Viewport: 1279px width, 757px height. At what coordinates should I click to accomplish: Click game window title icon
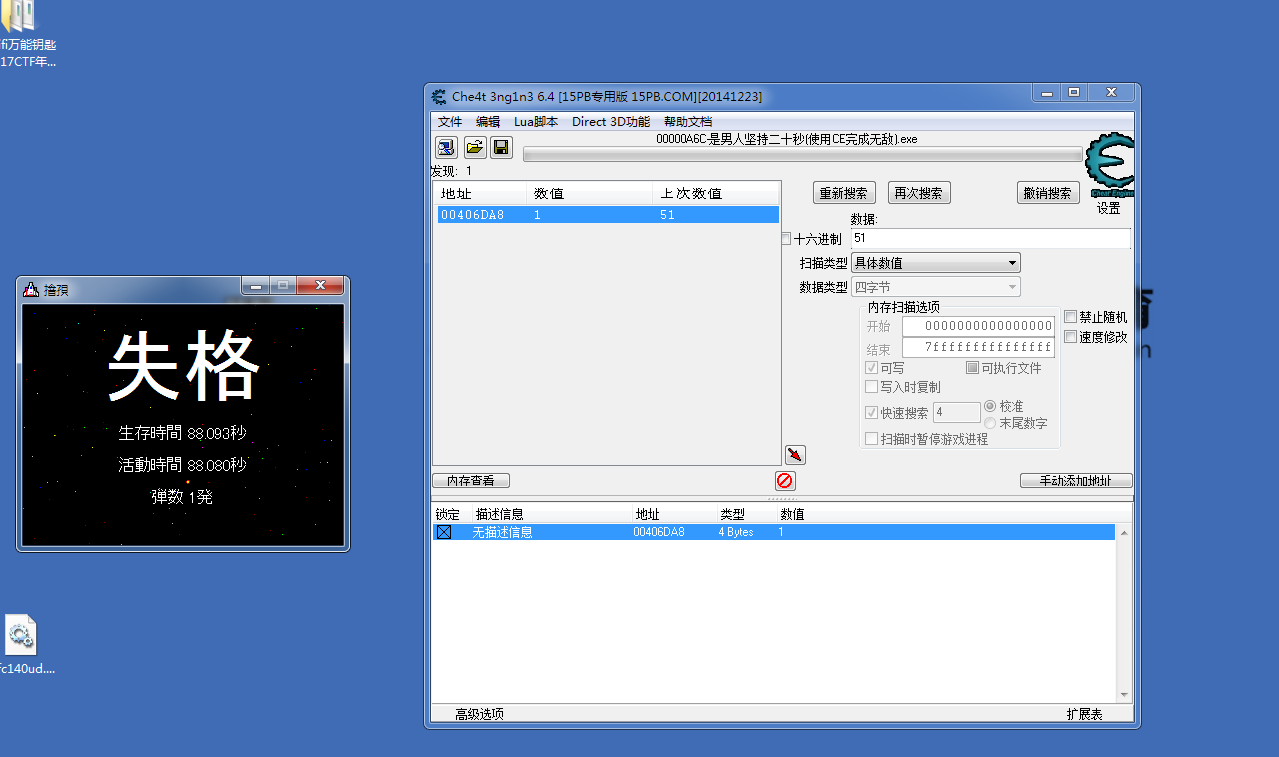(x=31, y=289)
